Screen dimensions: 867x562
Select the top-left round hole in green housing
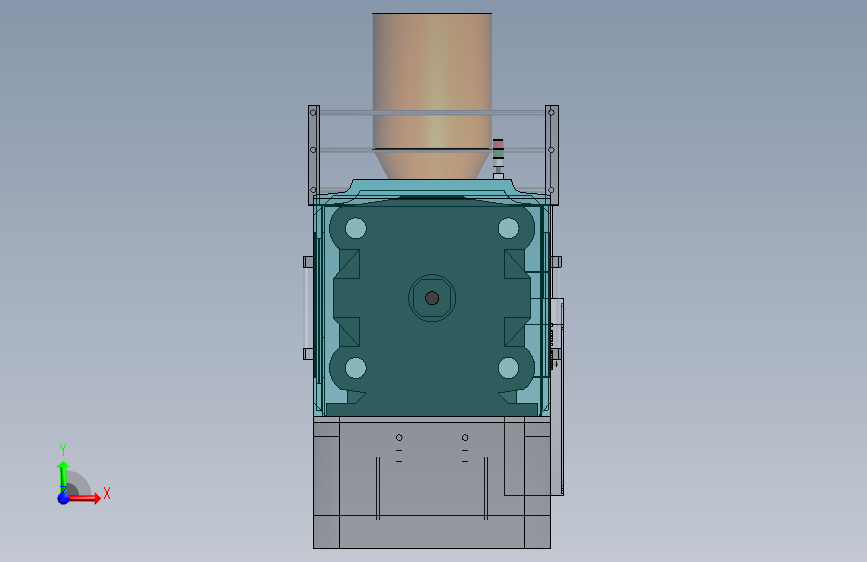356,228
